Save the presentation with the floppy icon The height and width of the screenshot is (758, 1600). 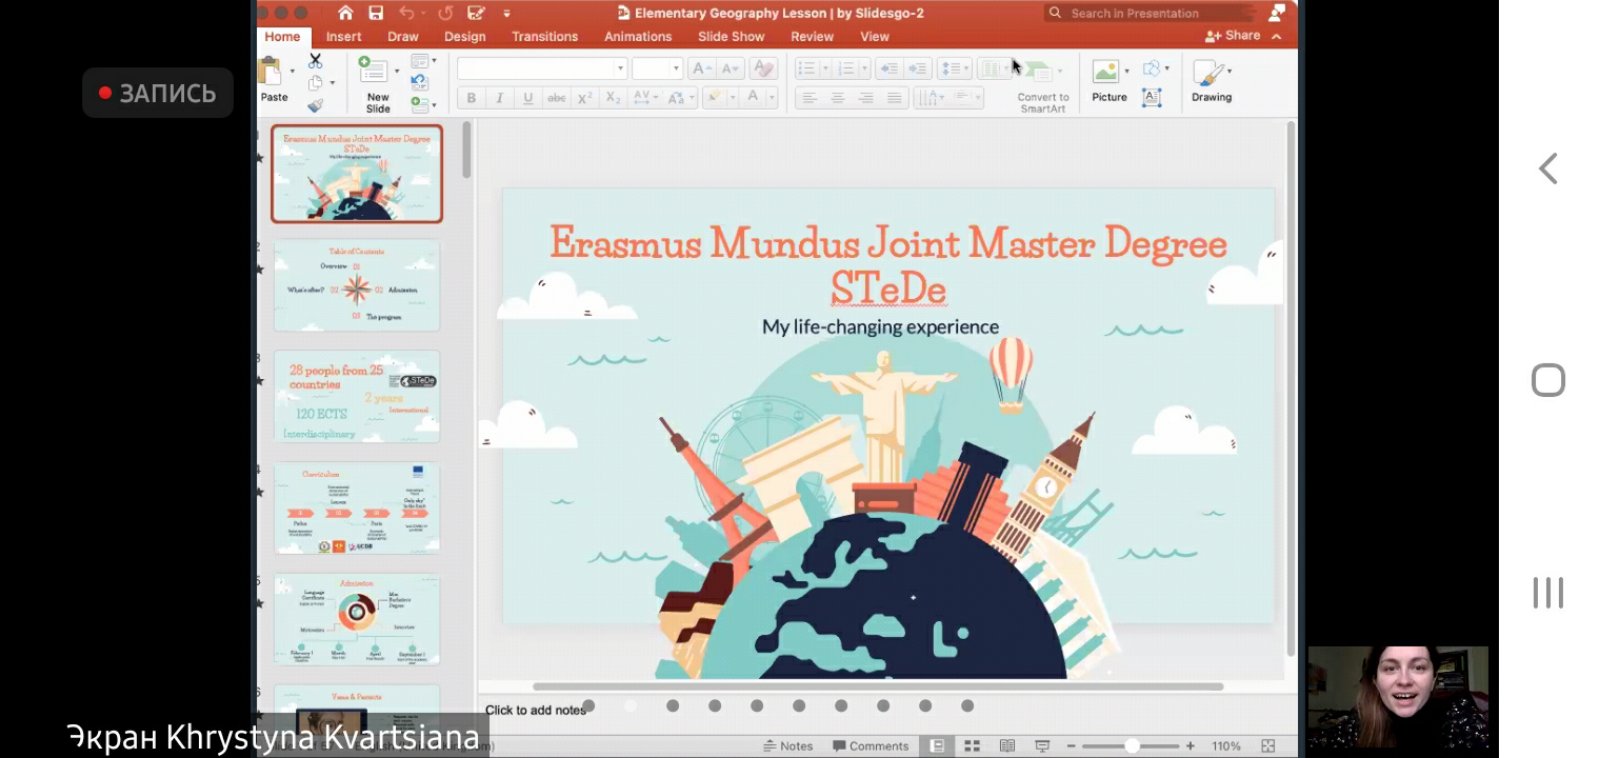coord(376,13)
